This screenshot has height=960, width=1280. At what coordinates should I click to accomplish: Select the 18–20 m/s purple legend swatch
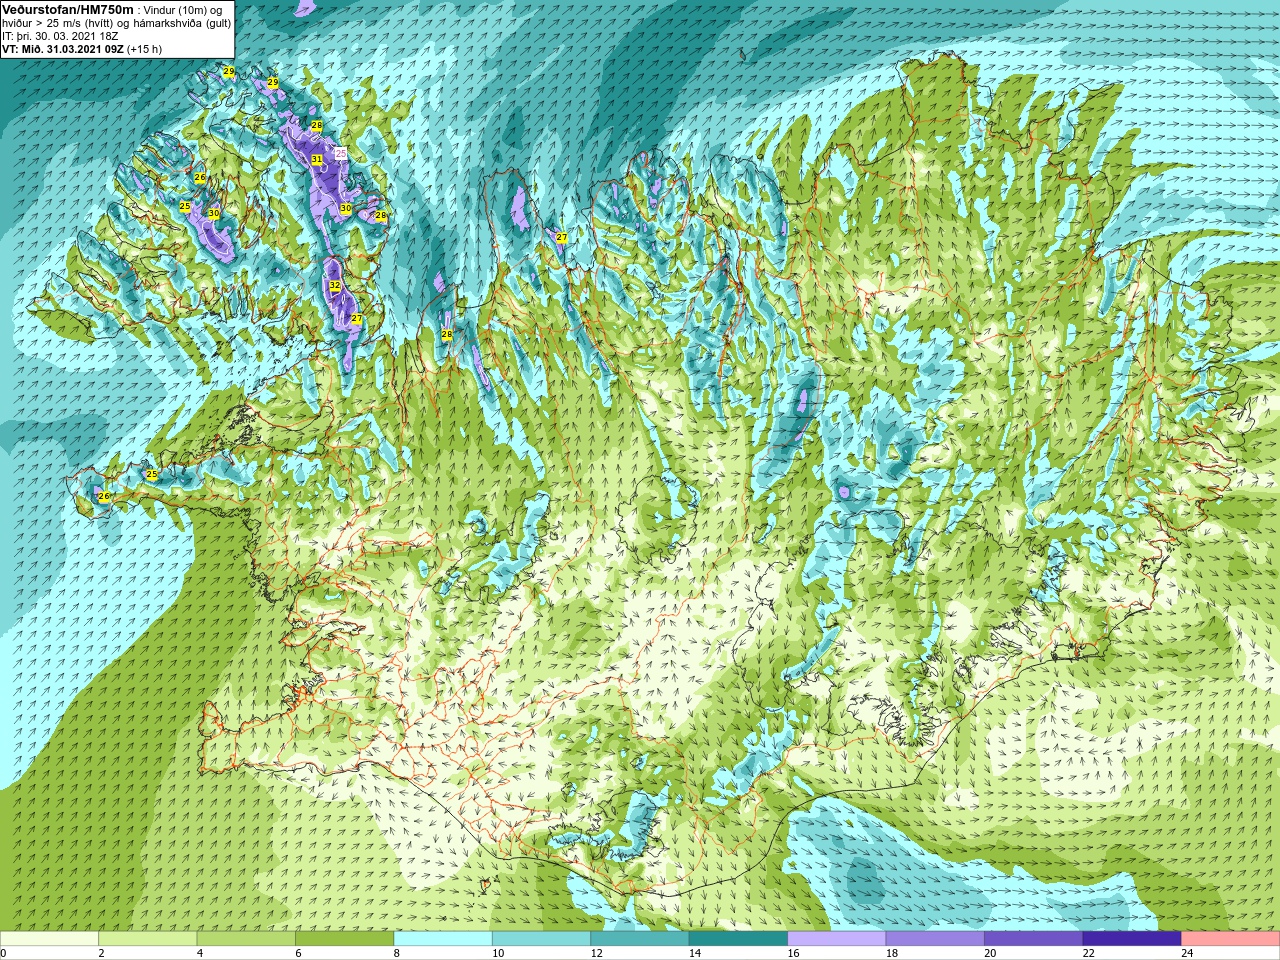(x=935, y=939)
